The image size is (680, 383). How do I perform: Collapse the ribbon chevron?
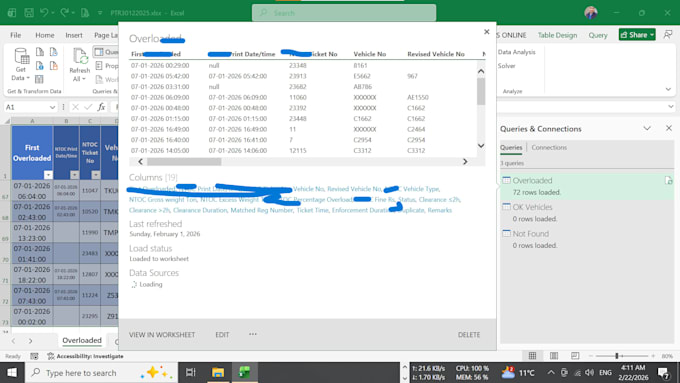(668, 89)
